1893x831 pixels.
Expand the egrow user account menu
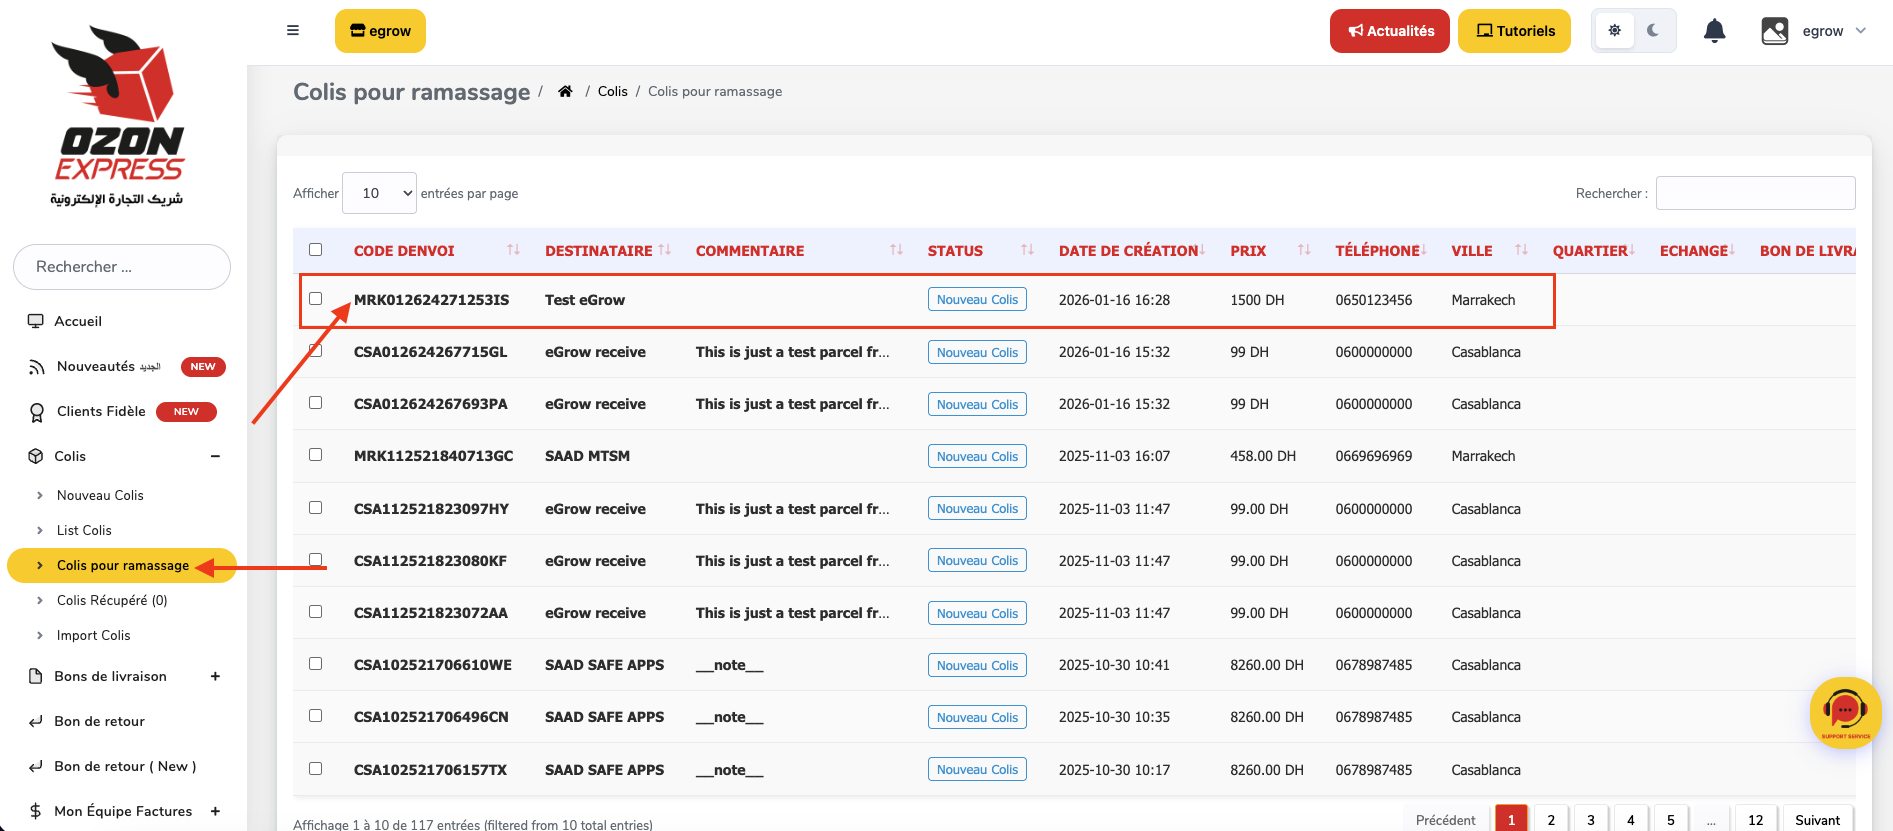click(x=1814, y=31)
